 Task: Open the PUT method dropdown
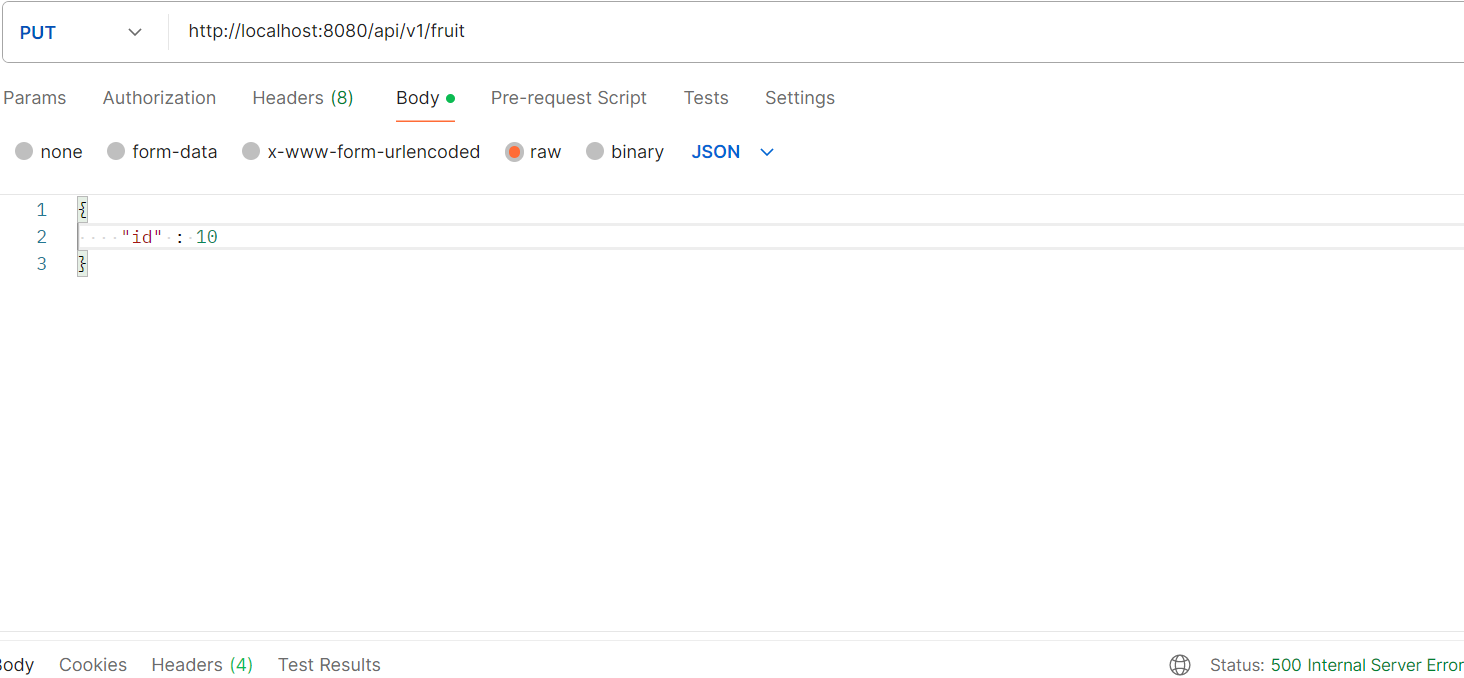click(x=82, y=32)
